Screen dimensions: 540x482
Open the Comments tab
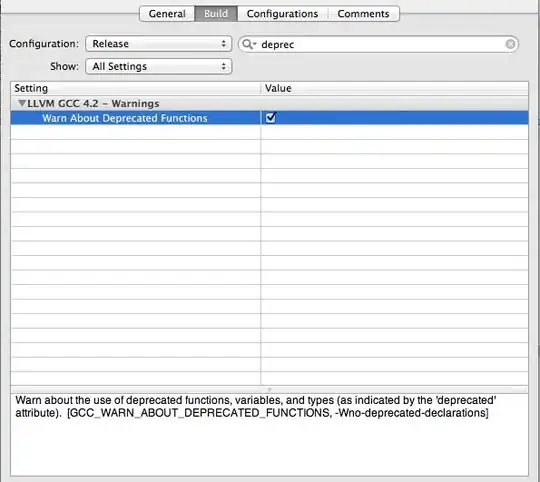[363, 14]
